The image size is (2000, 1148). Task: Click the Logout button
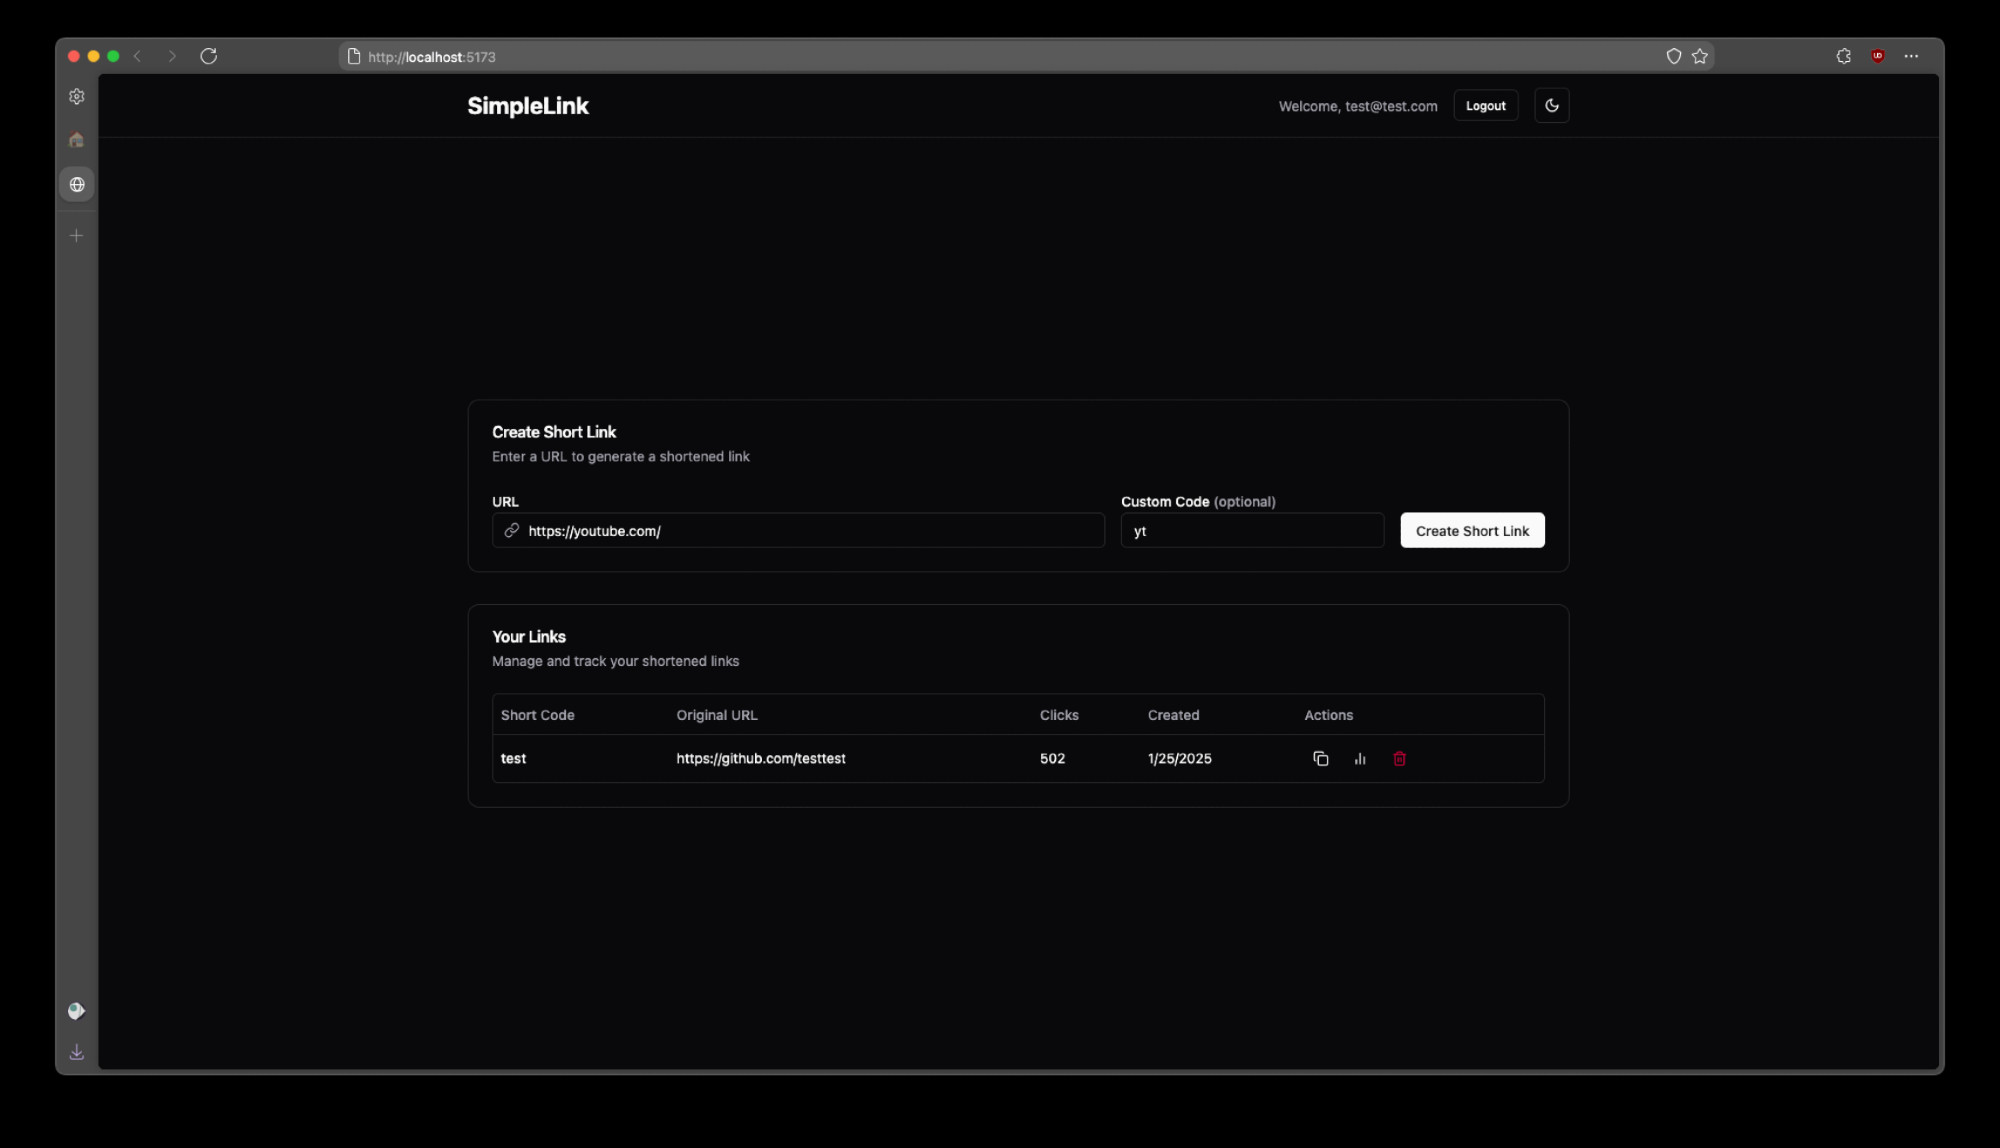(1485, 106)
